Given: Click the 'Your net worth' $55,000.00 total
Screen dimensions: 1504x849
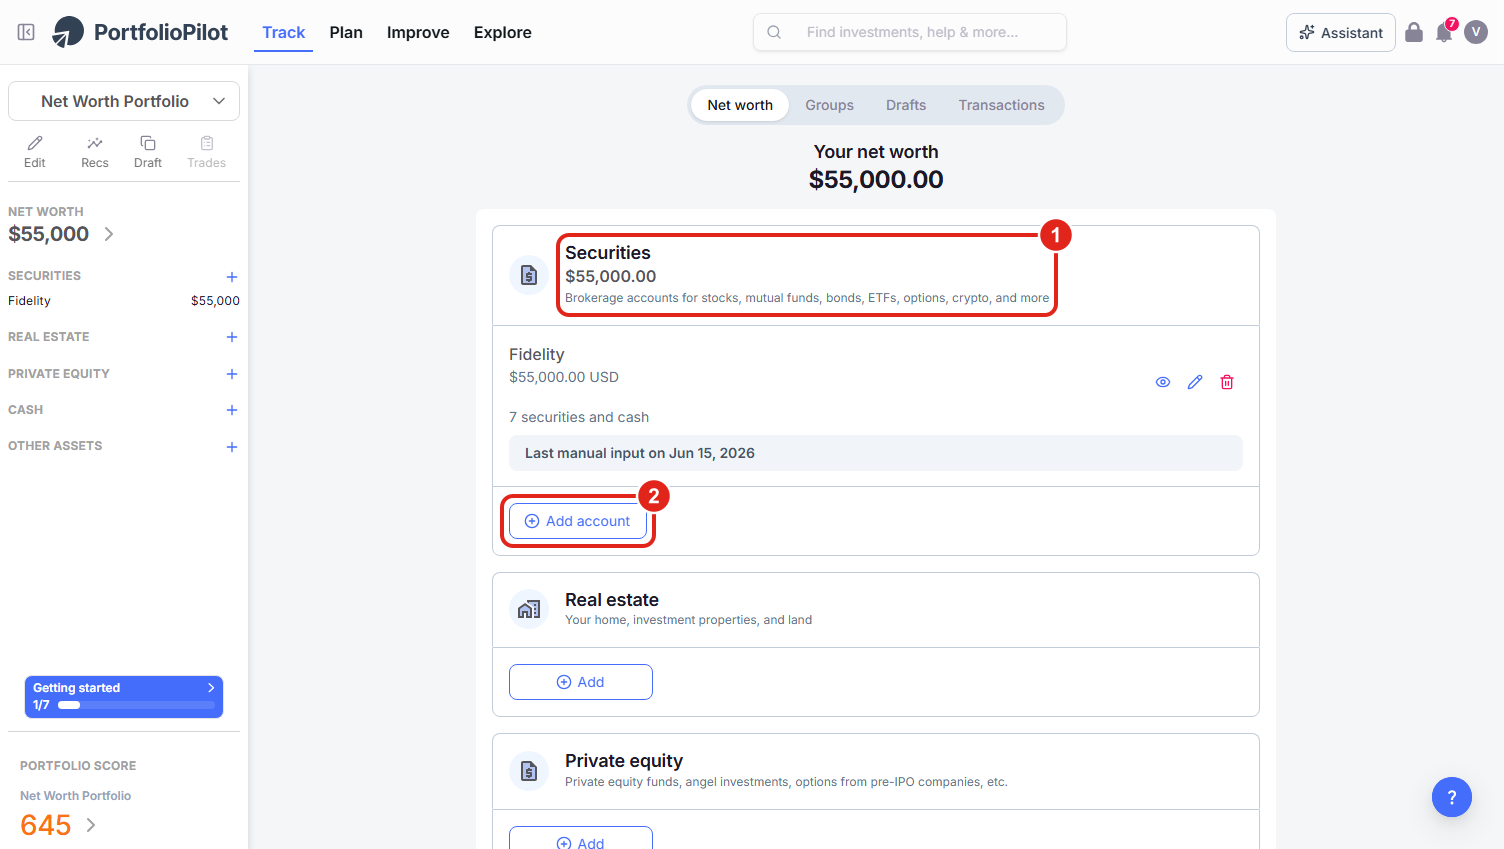Looking at the screenshot, I should point(876,180).
